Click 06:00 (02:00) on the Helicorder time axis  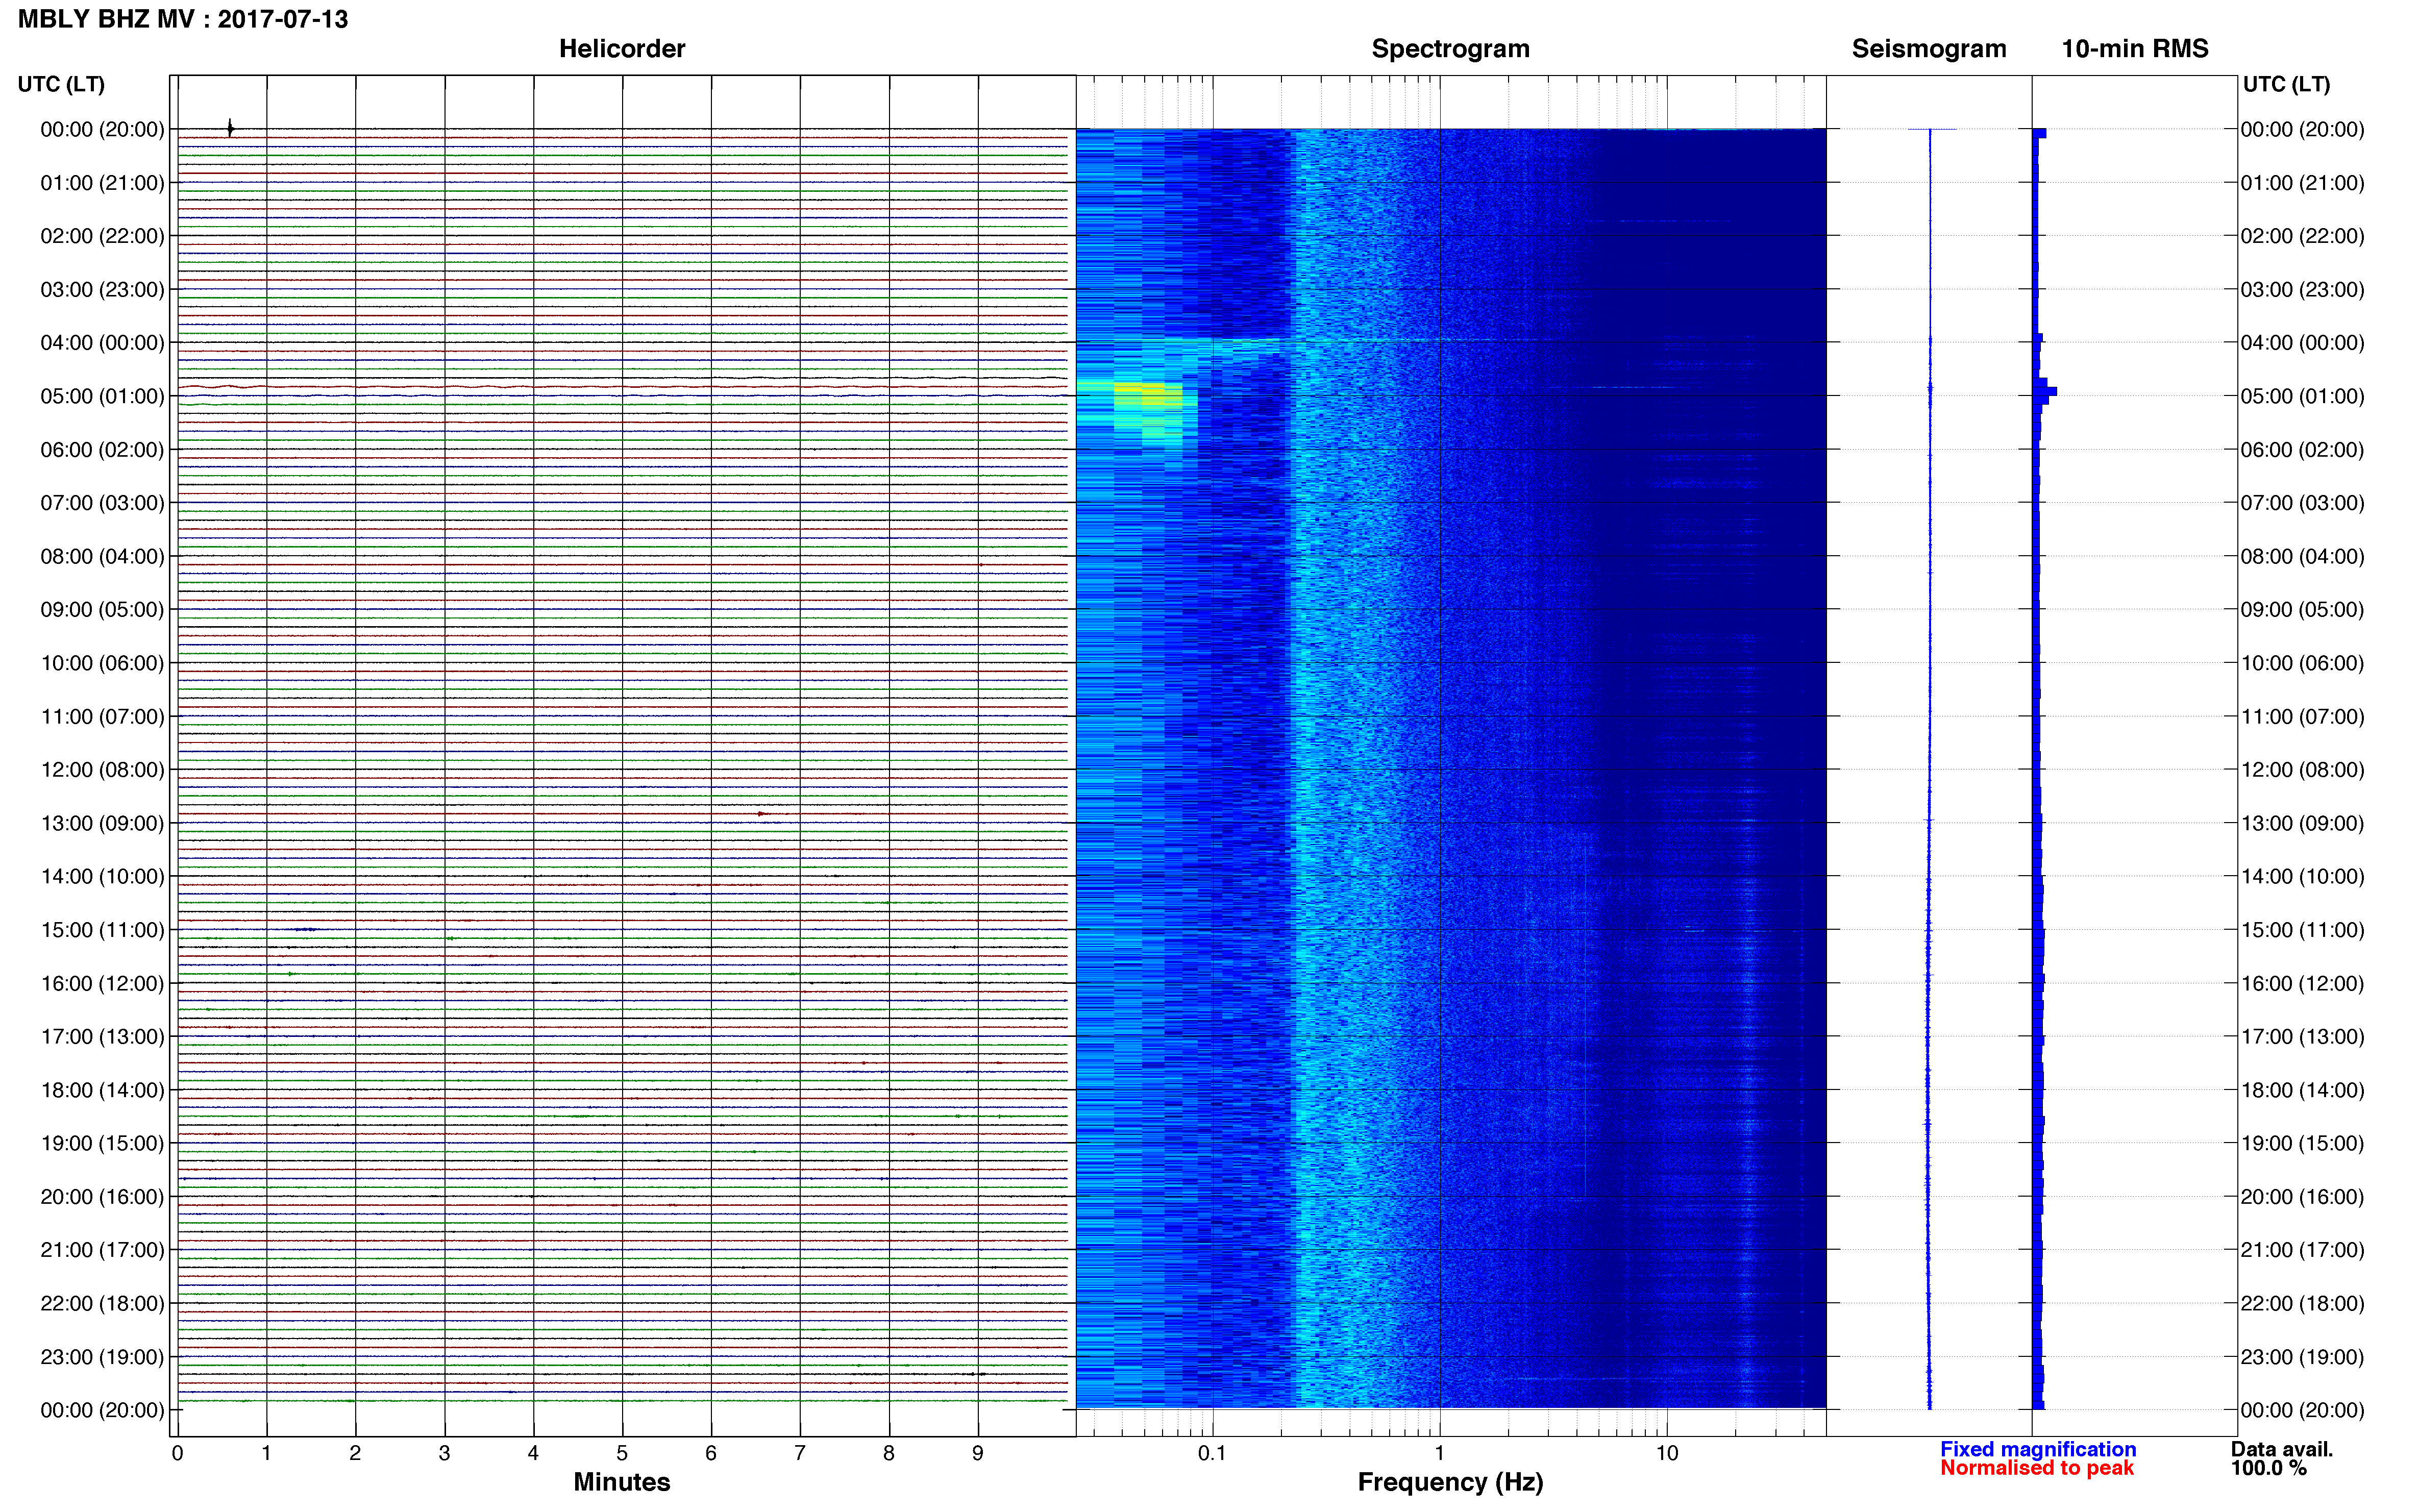click(x=102, y=450)
